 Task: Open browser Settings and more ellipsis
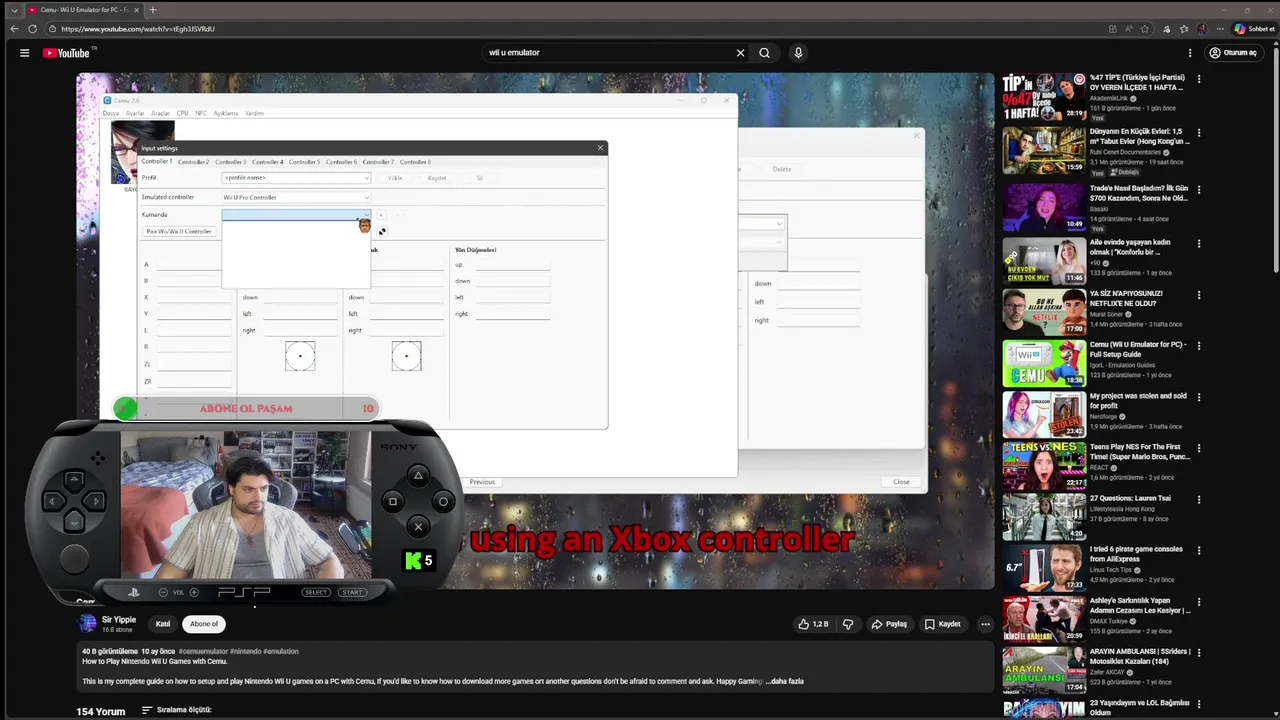click(1219, 29)
